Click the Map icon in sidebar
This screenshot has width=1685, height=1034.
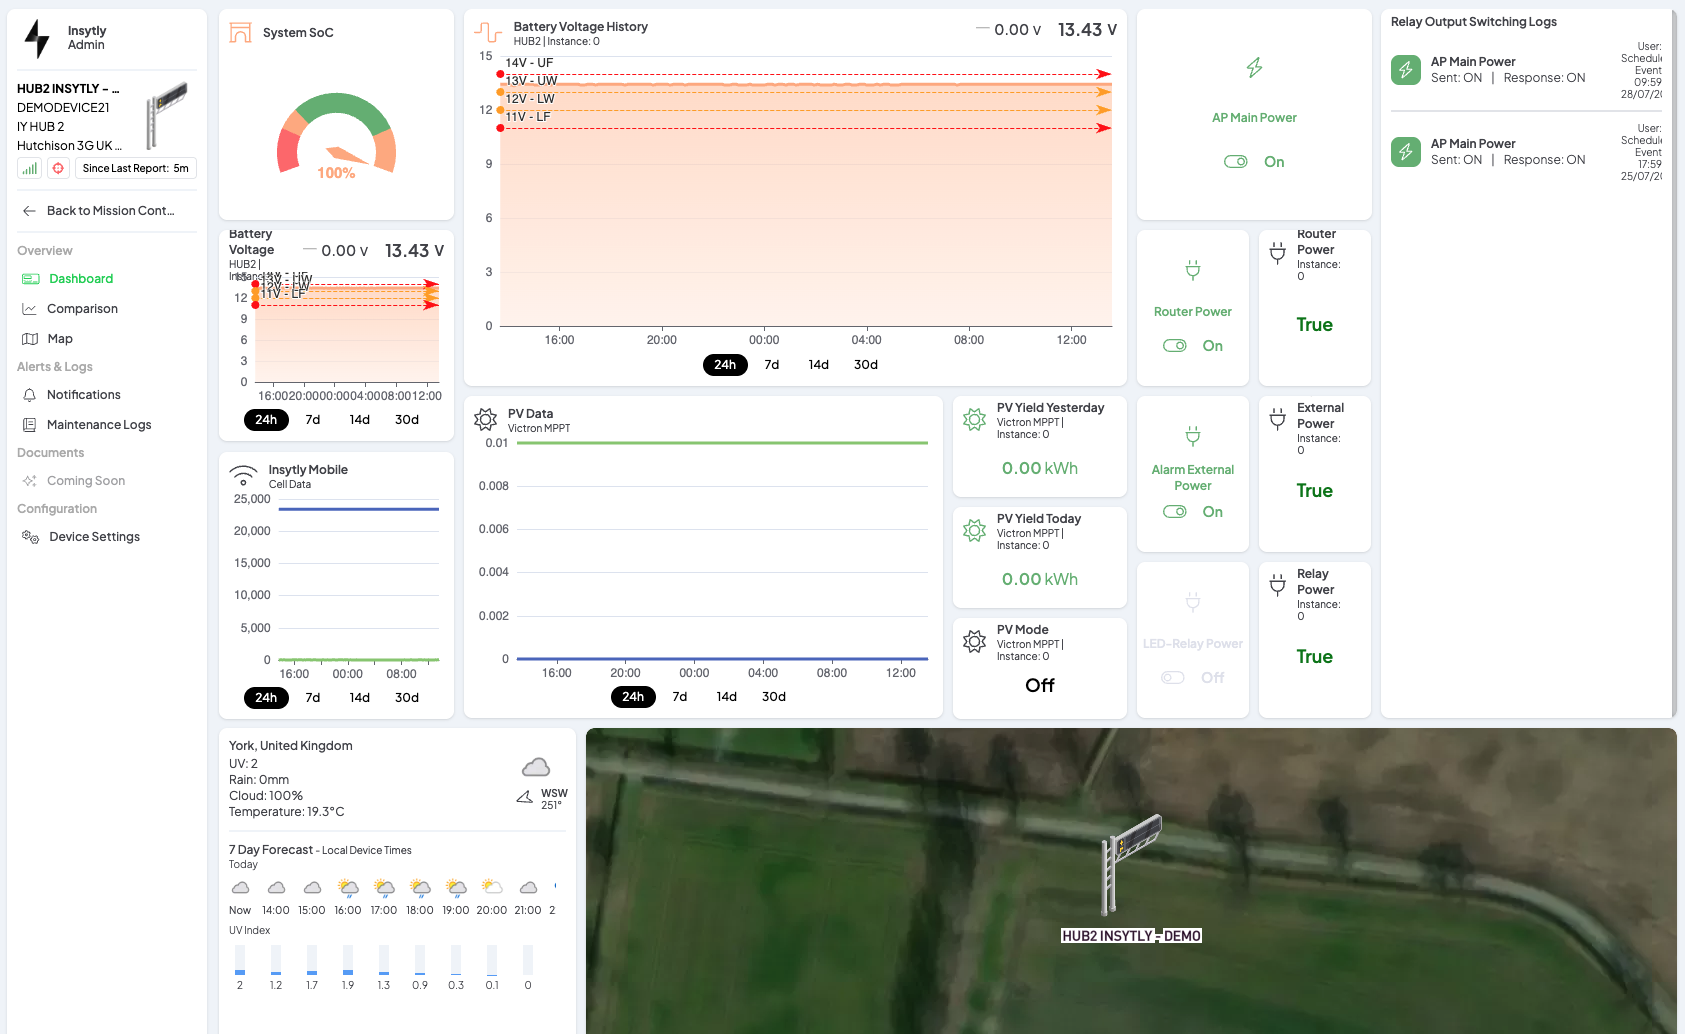tap(30, 339)
